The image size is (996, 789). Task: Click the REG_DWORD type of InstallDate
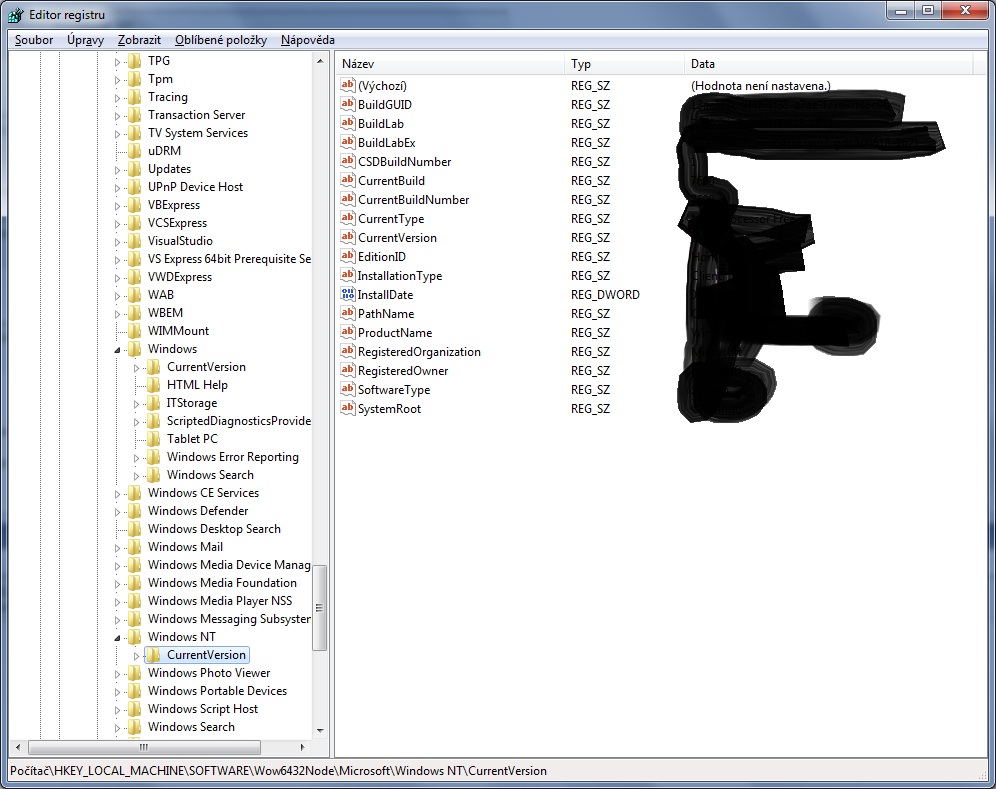(605, 295)
